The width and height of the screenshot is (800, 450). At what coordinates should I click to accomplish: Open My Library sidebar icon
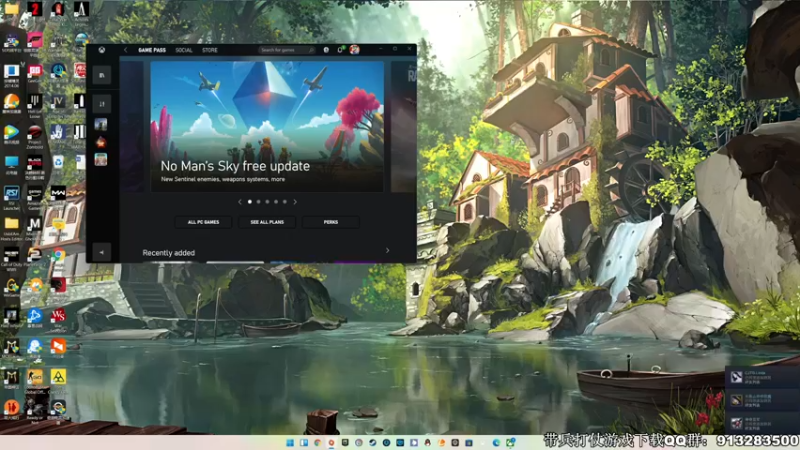click(x=102, y=75)
